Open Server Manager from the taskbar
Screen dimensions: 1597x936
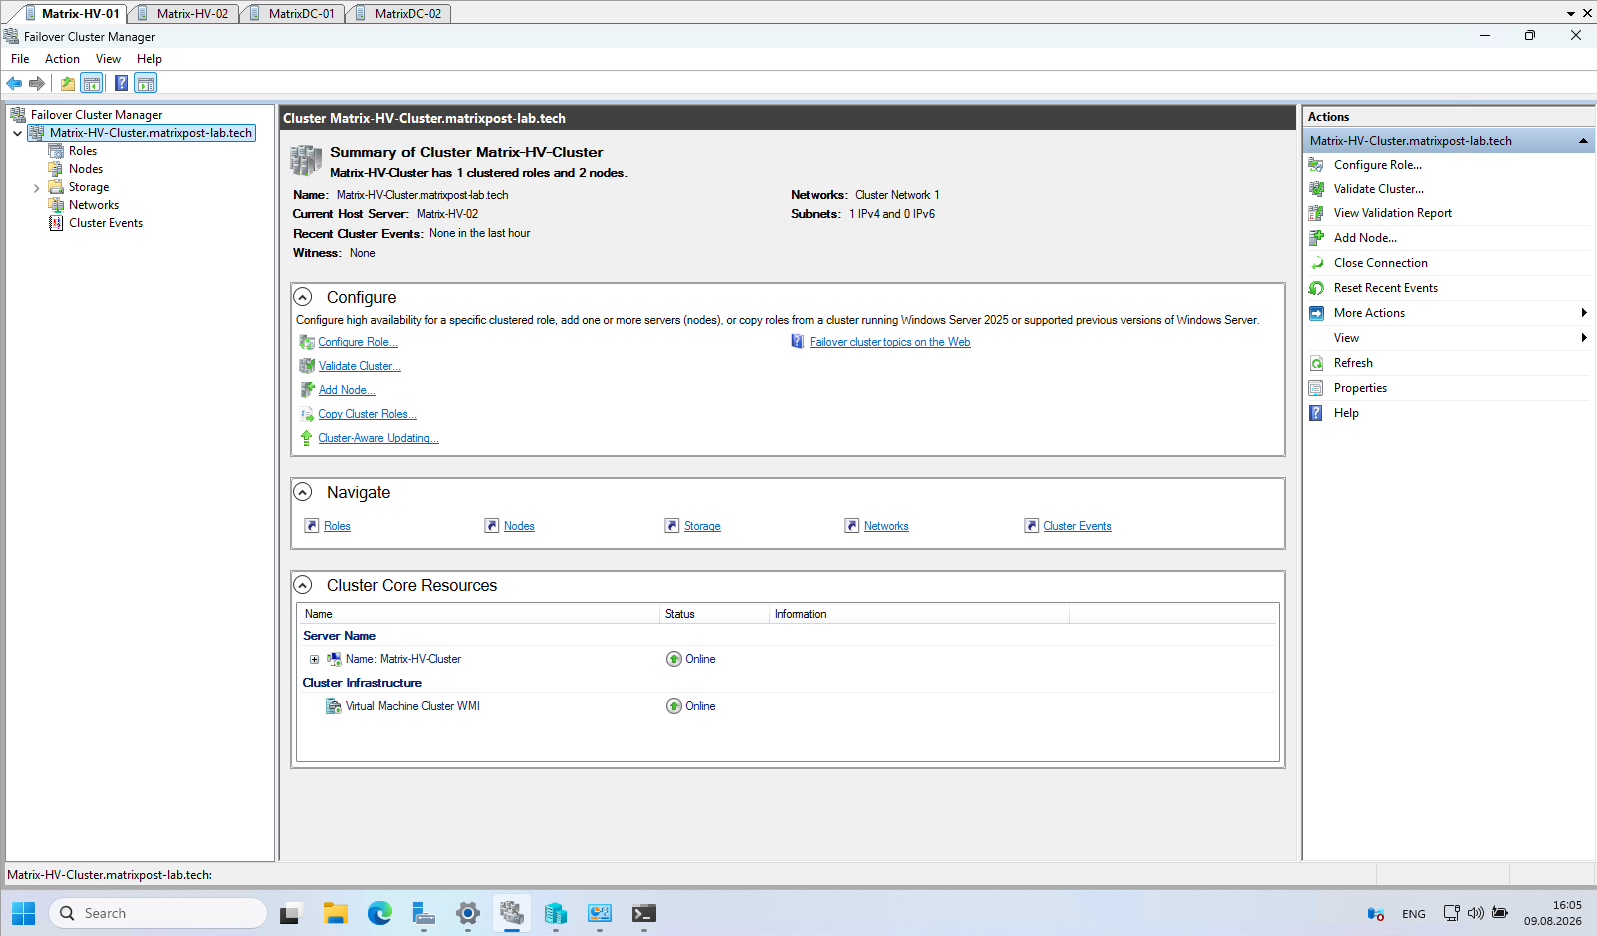tap(423, 913)
